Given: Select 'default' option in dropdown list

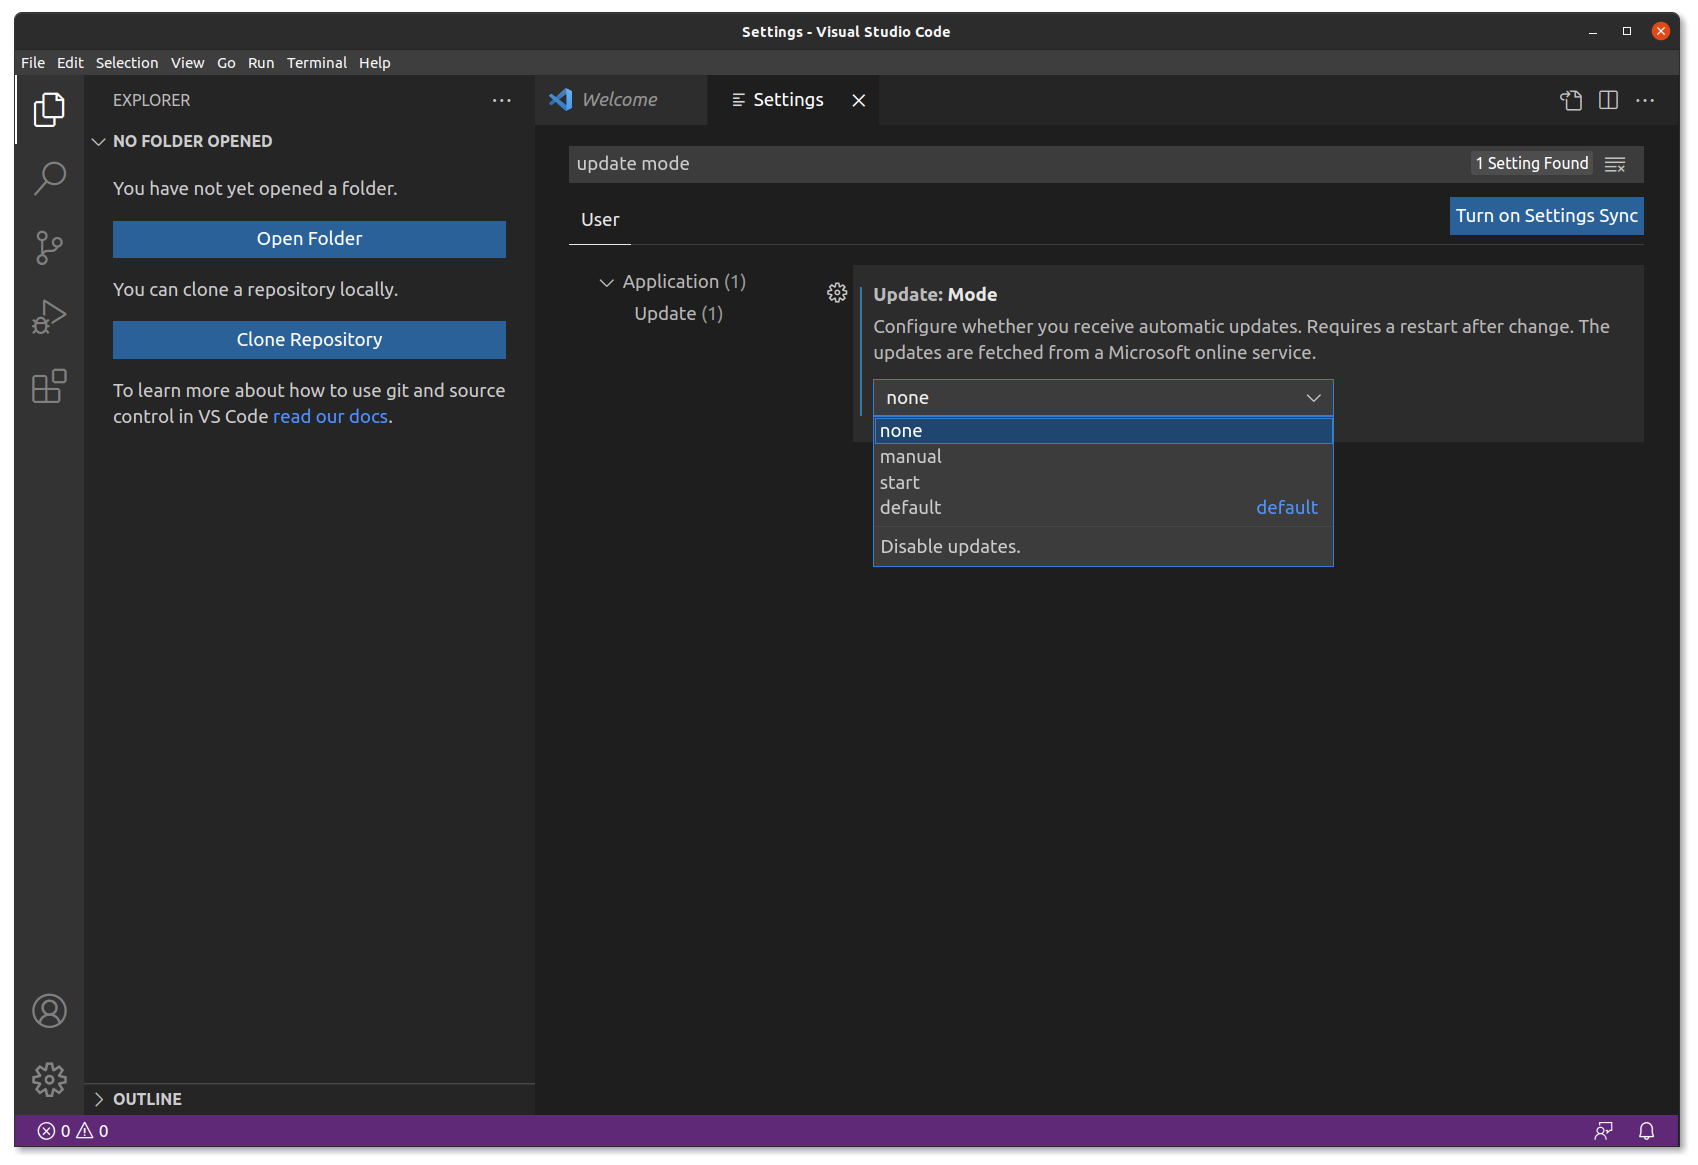Looking at the screenshot, I should (x=1103, y=508).
